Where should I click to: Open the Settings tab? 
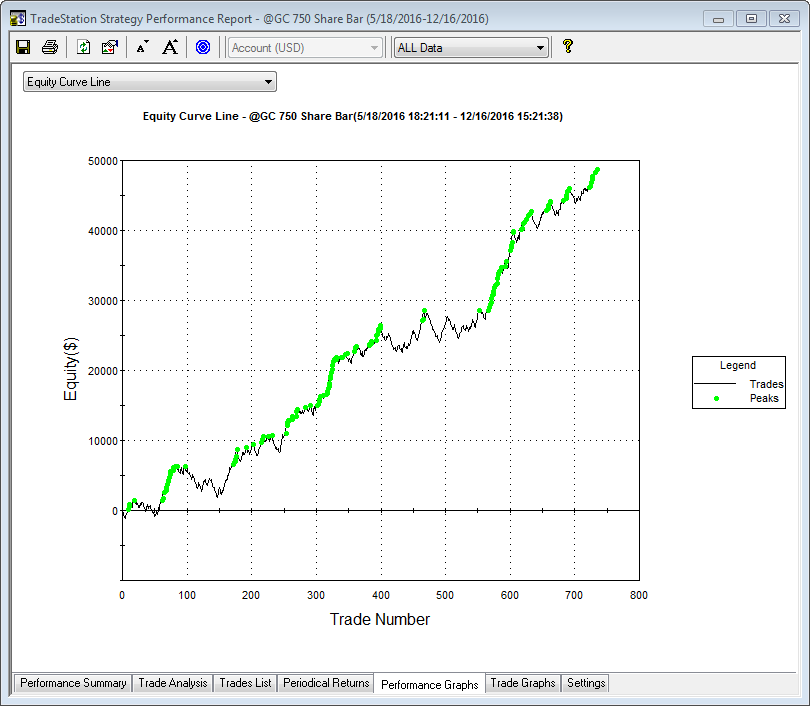click(x=585, y=683)
